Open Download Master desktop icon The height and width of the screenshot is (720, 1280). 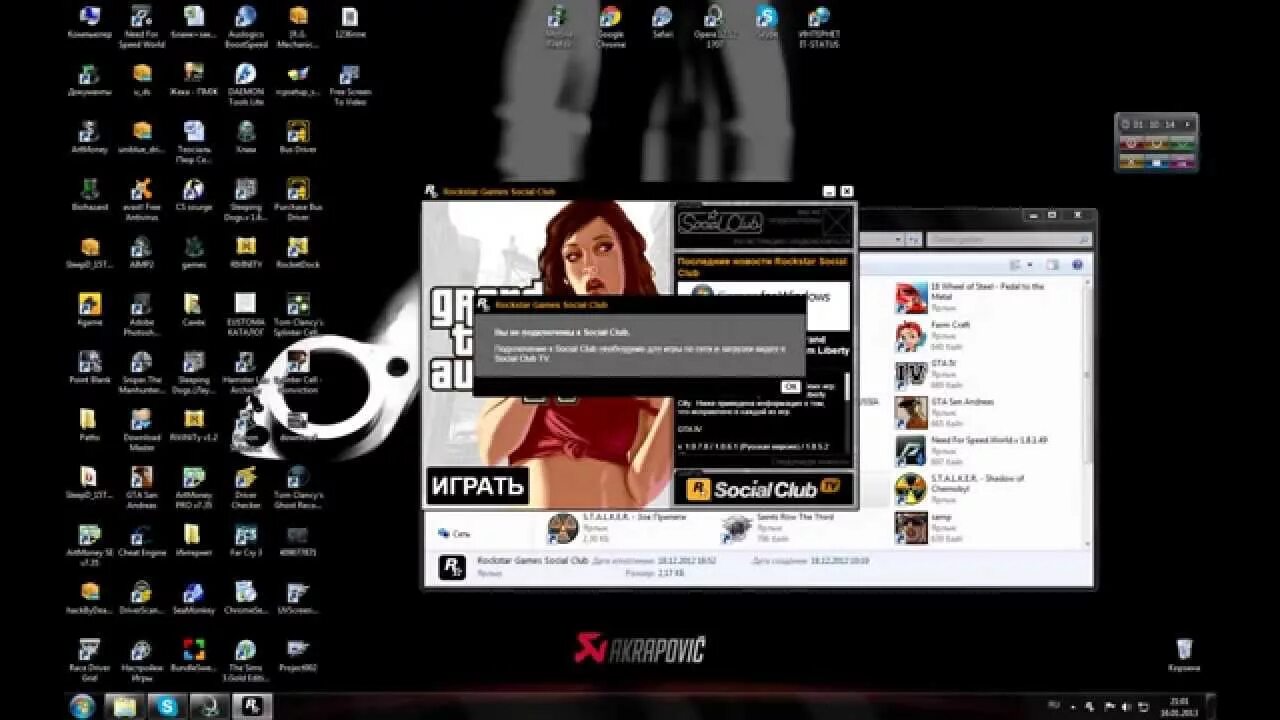142,430
